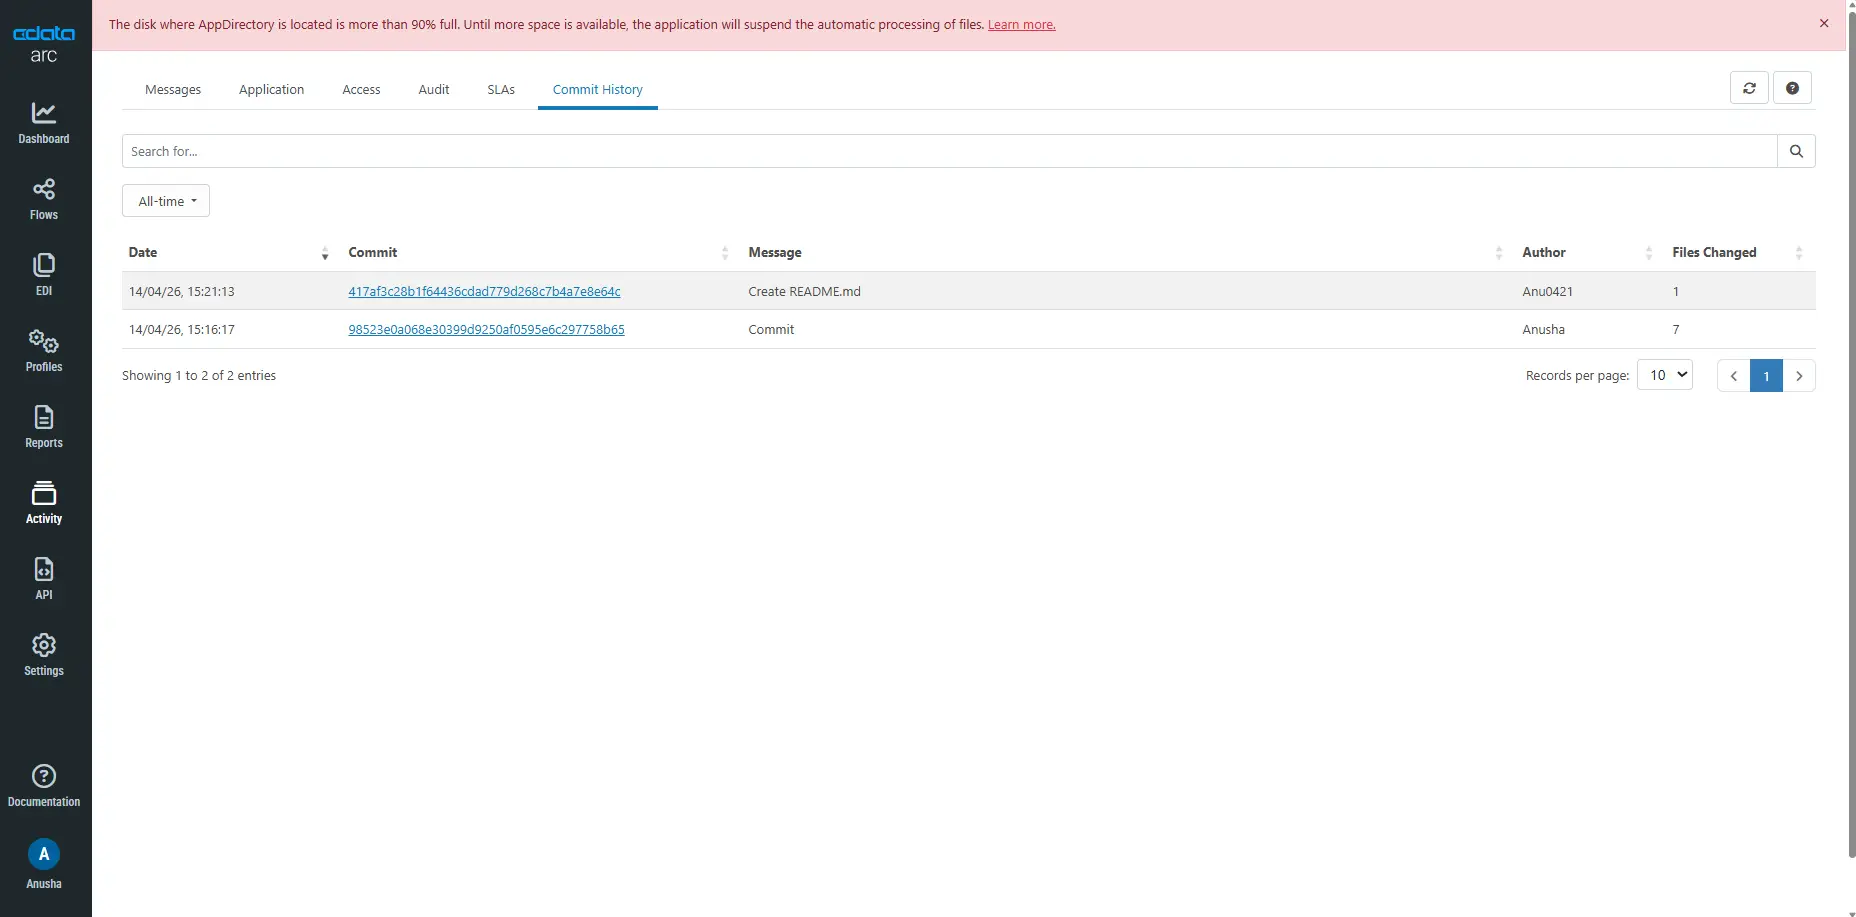Follow the Learn more link in banner

1021,25
